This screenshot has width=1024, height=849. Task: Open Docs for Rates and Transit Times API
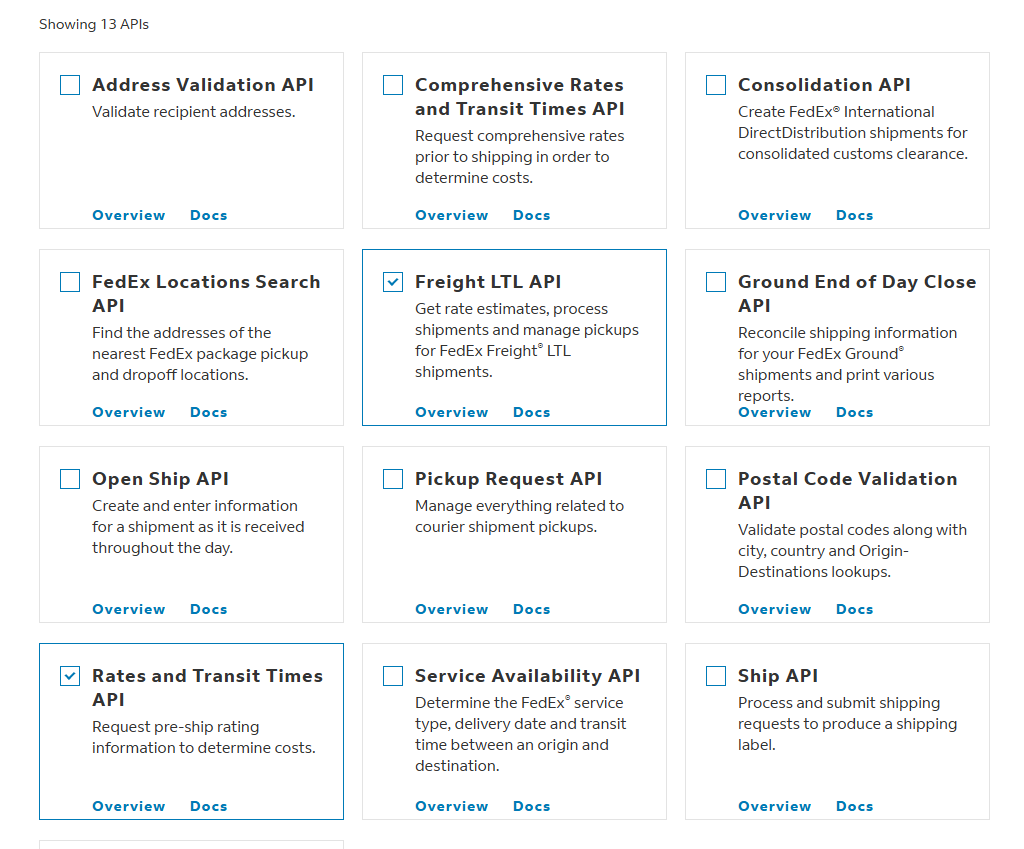(x=208, y=806)
